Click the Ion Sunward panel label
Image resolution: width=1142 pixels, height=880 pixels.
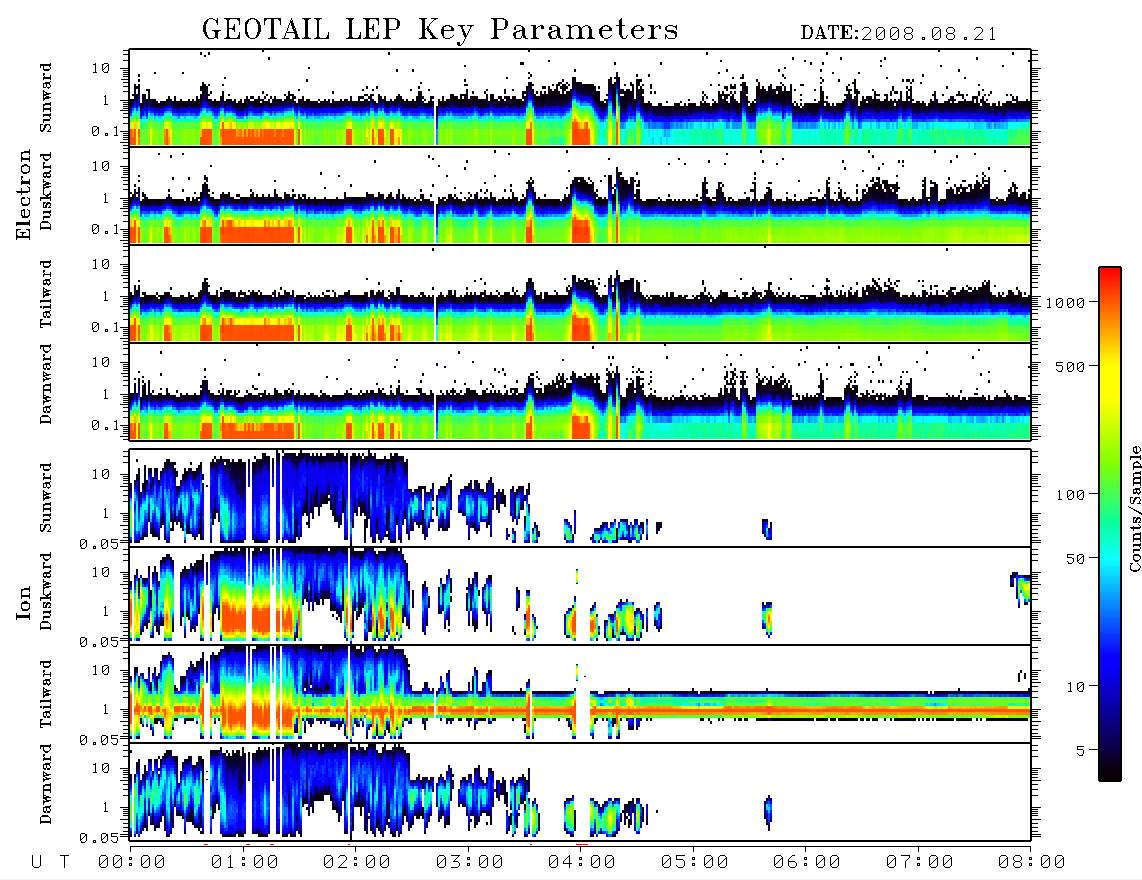pos(46,498)
